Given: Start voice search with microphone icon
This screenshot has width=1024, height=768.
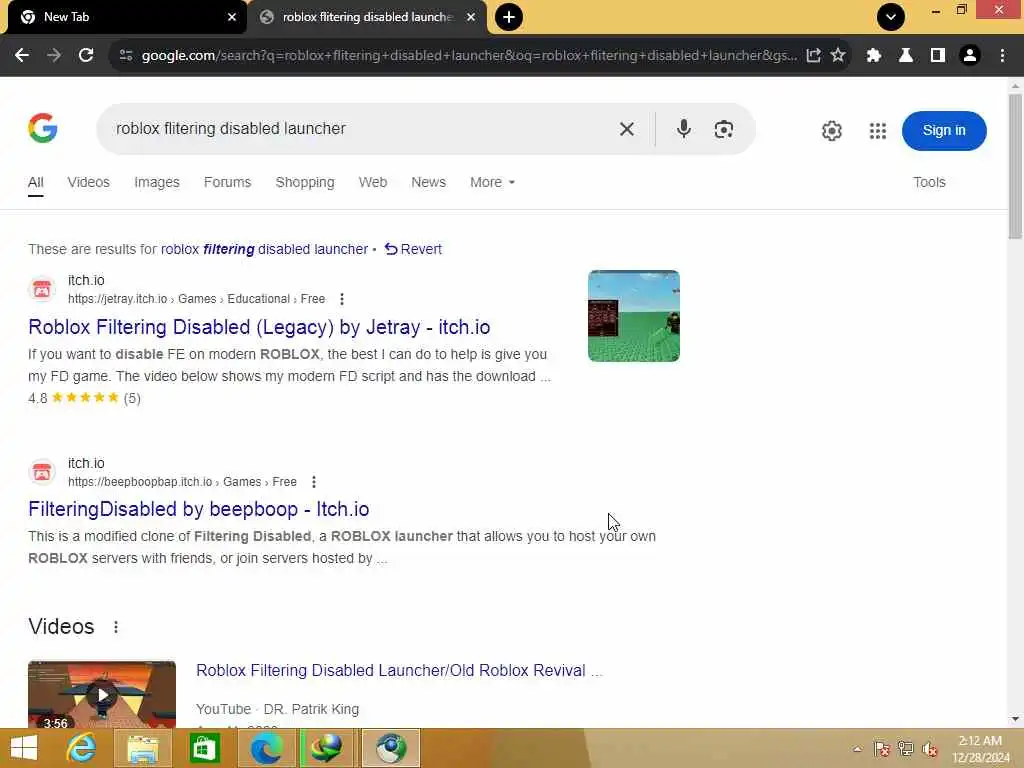Looking at the screenshot, I should tap(684, 129).
